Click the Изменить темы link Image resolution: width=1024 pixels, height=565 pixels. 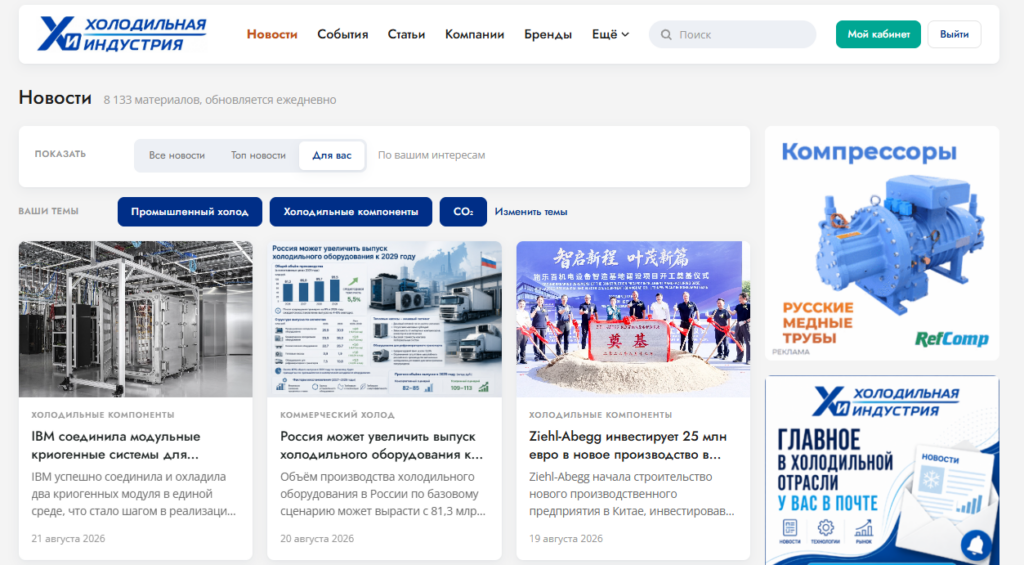pyautogui.click(x=531, y=212)
